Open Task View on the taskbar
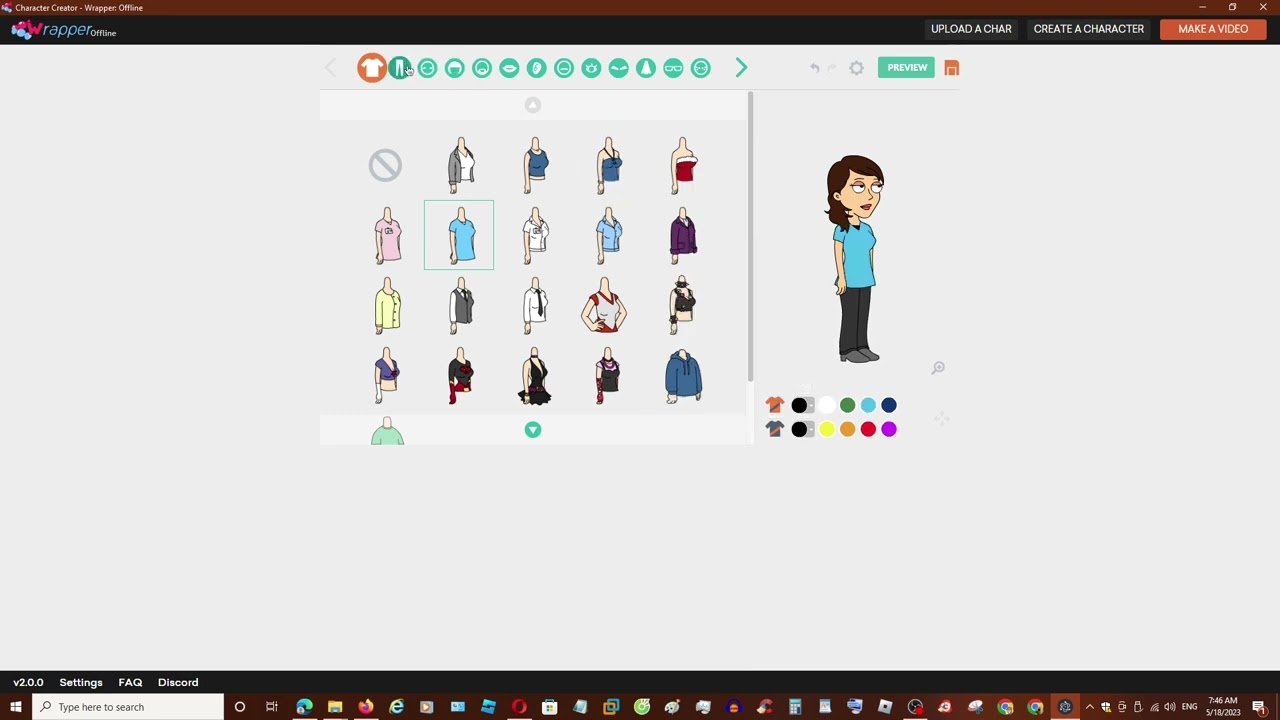 coord(271,707)
